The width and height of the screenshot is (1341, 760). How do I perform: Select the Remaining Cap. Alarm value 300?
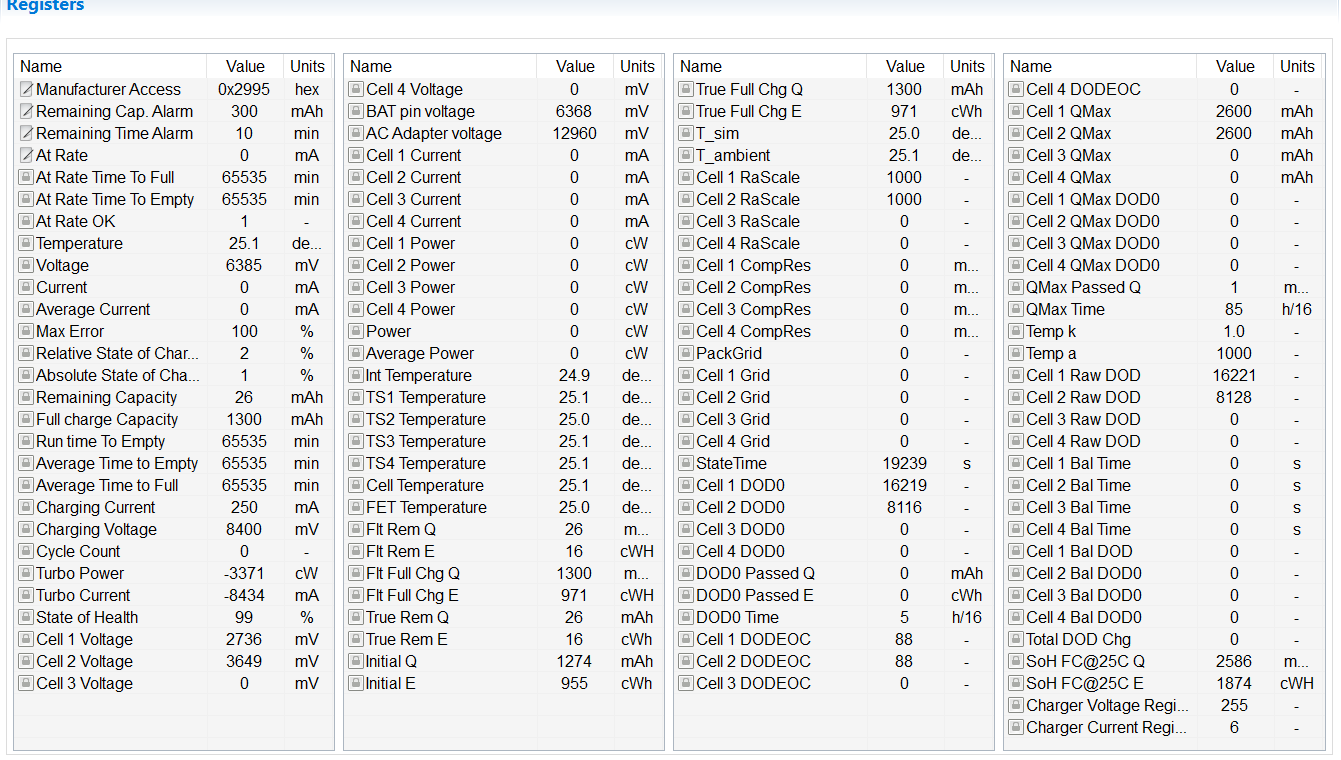244,112
